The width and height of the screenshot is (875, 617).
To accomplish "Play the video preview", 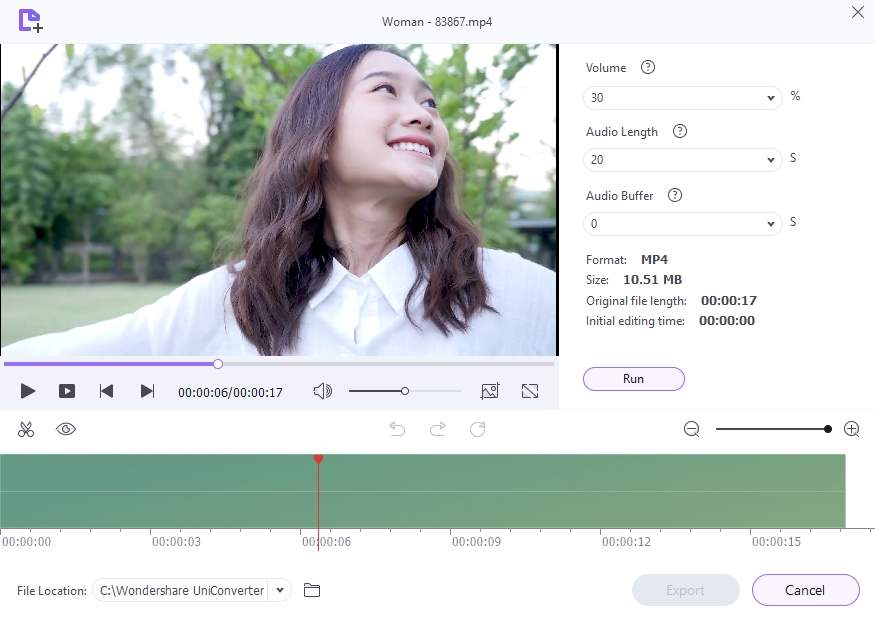I will [27, 391].
